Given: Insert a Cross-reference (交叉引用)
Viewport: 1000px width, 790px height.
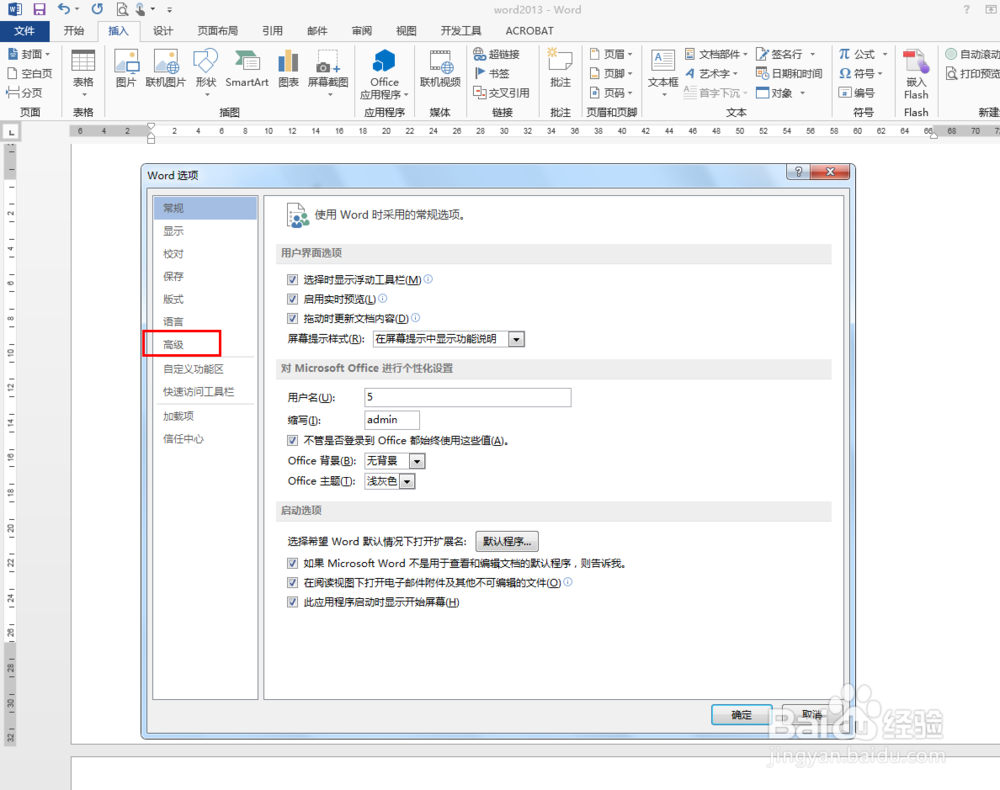Looking at the screenshot, I should (502, 92).
